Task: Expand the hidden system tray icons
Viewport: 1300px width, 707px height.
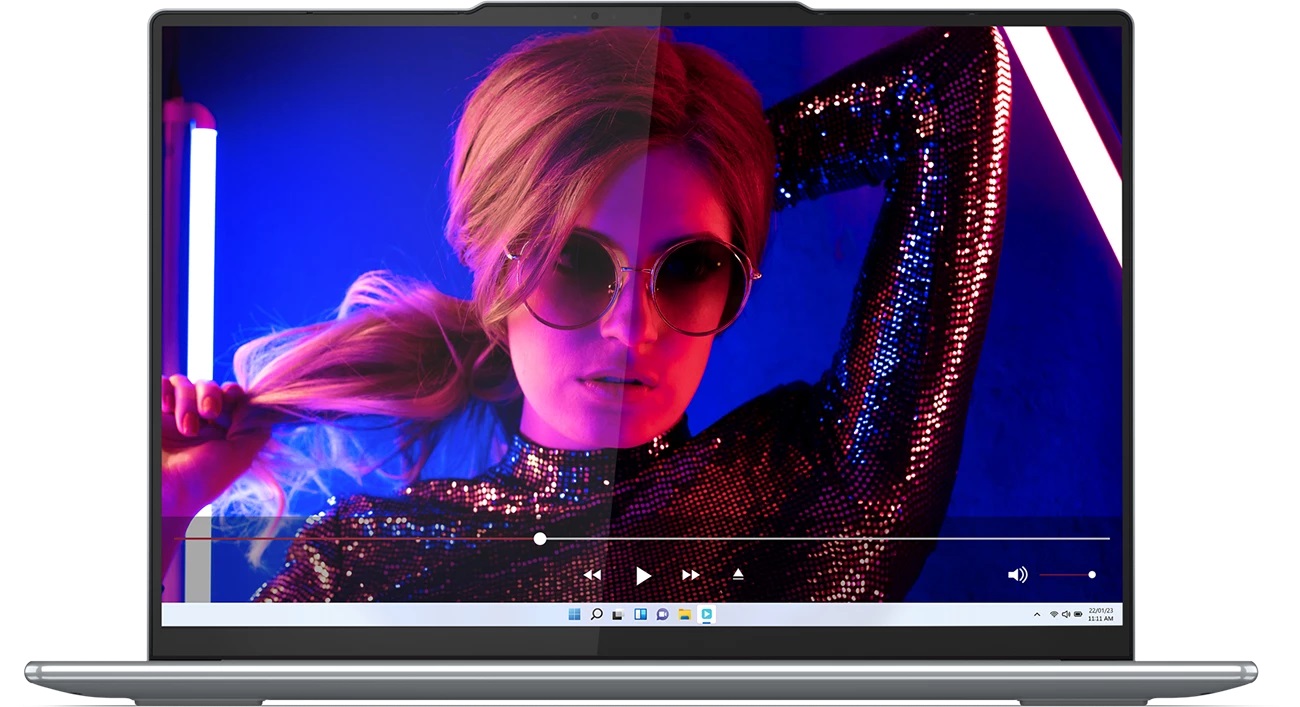Action: pos(1037,614)
